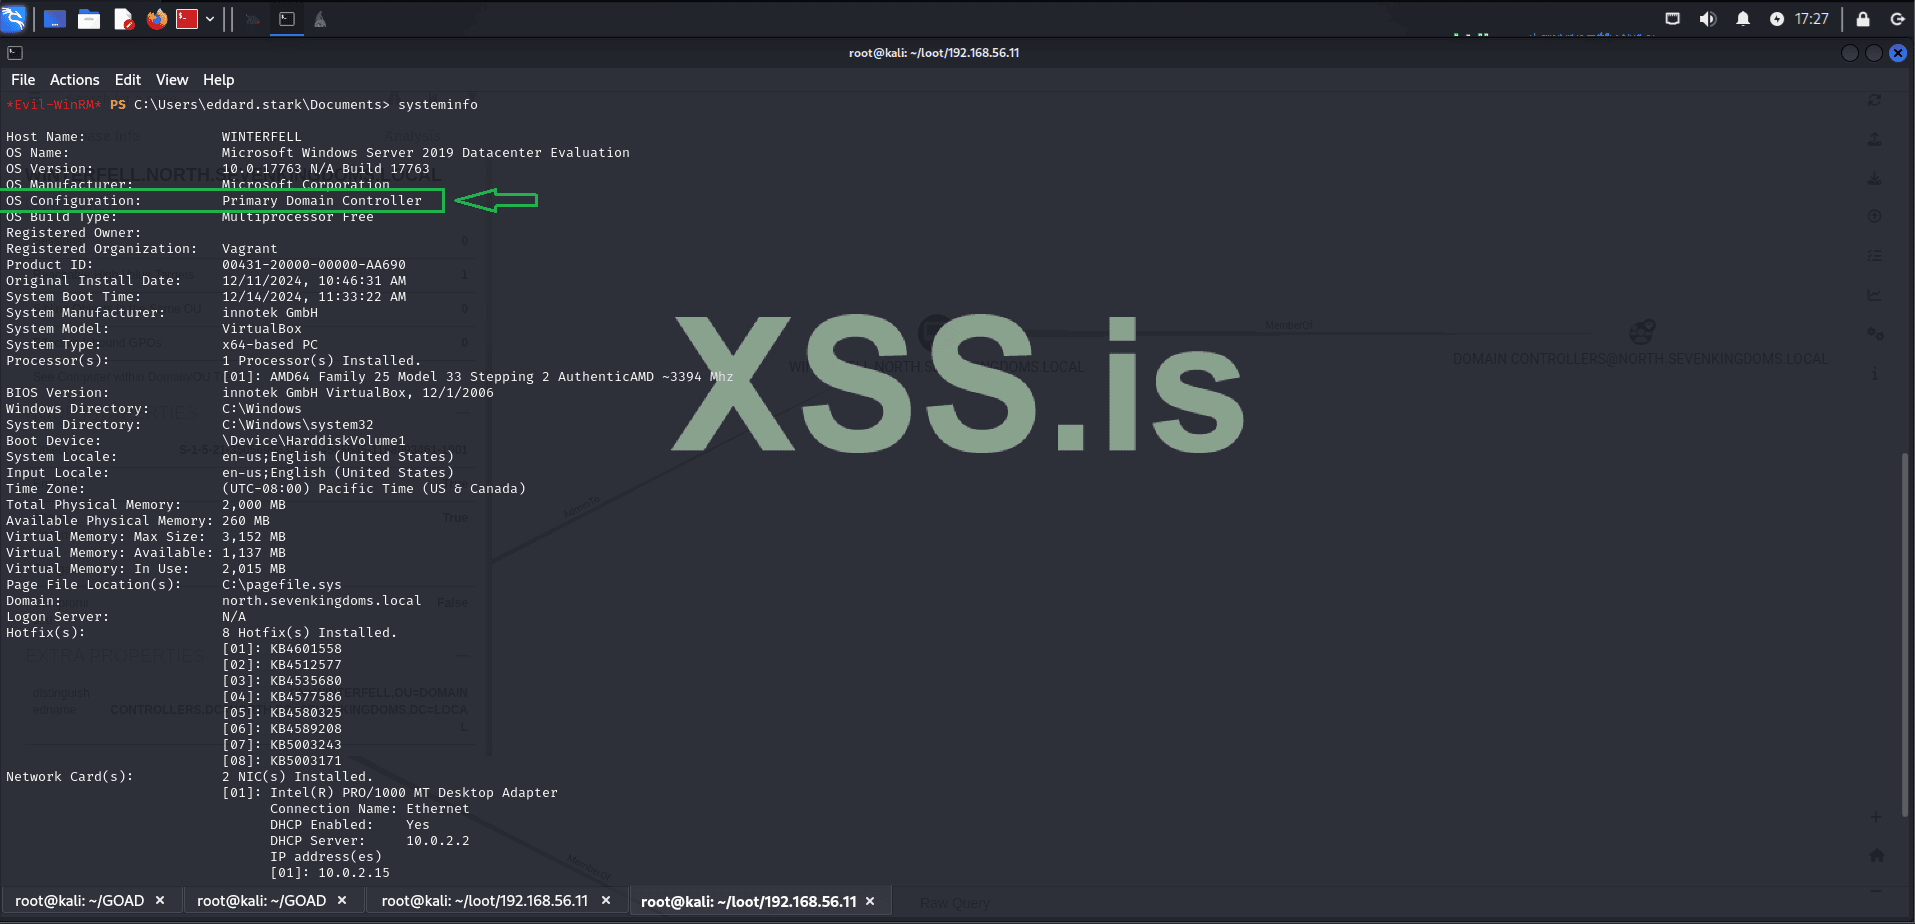The width and height of the screenshot is (1915, 924).
Task: Click system type 'x64-based PC'
Action: point(270,345)
